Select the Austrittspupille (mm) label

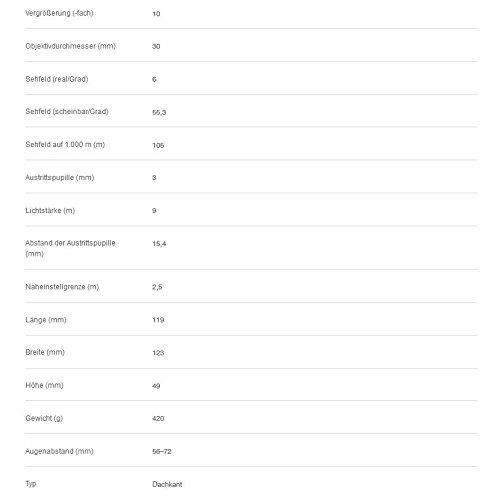click(60, 178)
